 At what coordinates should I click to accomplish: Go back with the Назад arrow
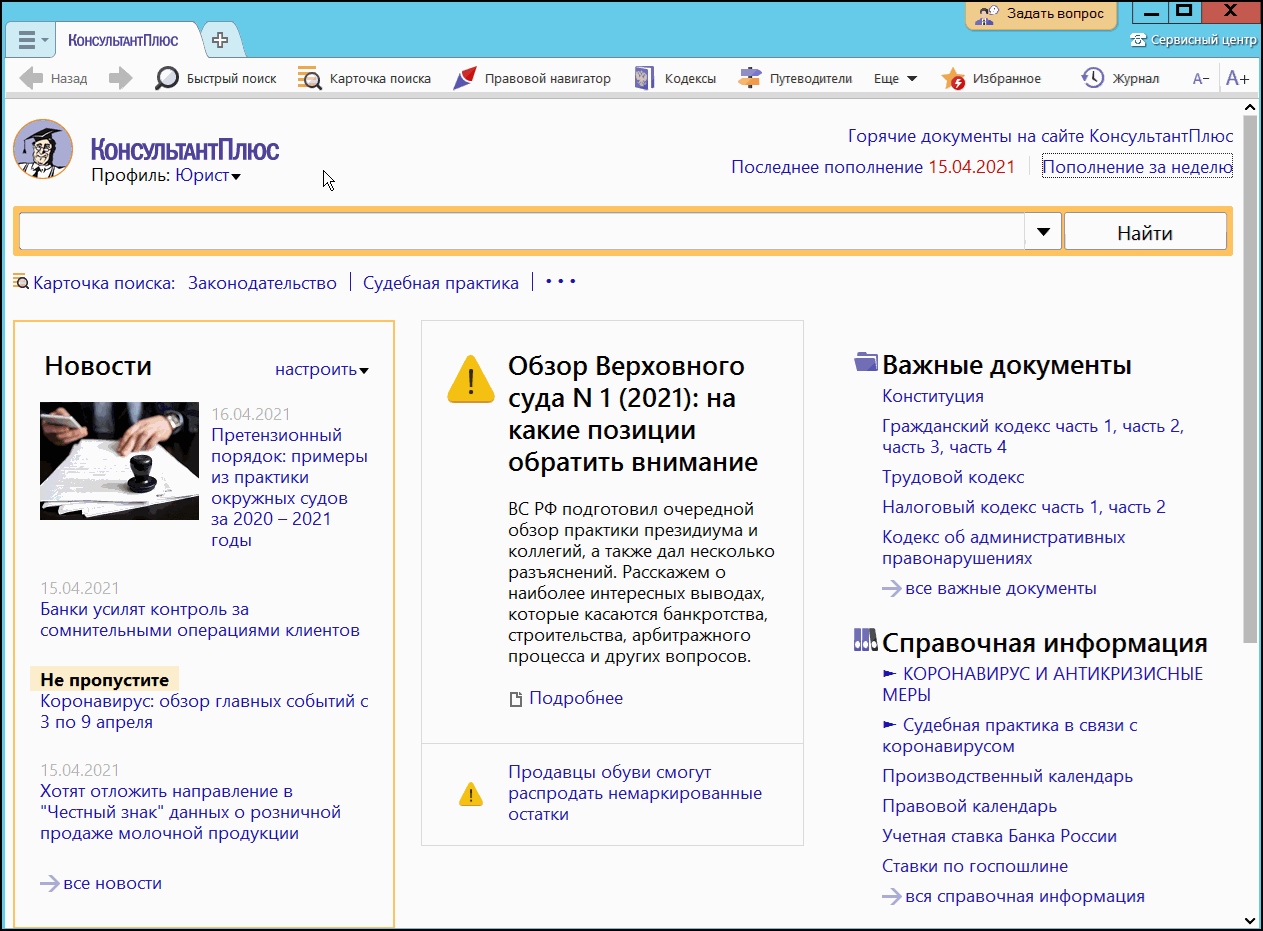click(x=54, y=78)
